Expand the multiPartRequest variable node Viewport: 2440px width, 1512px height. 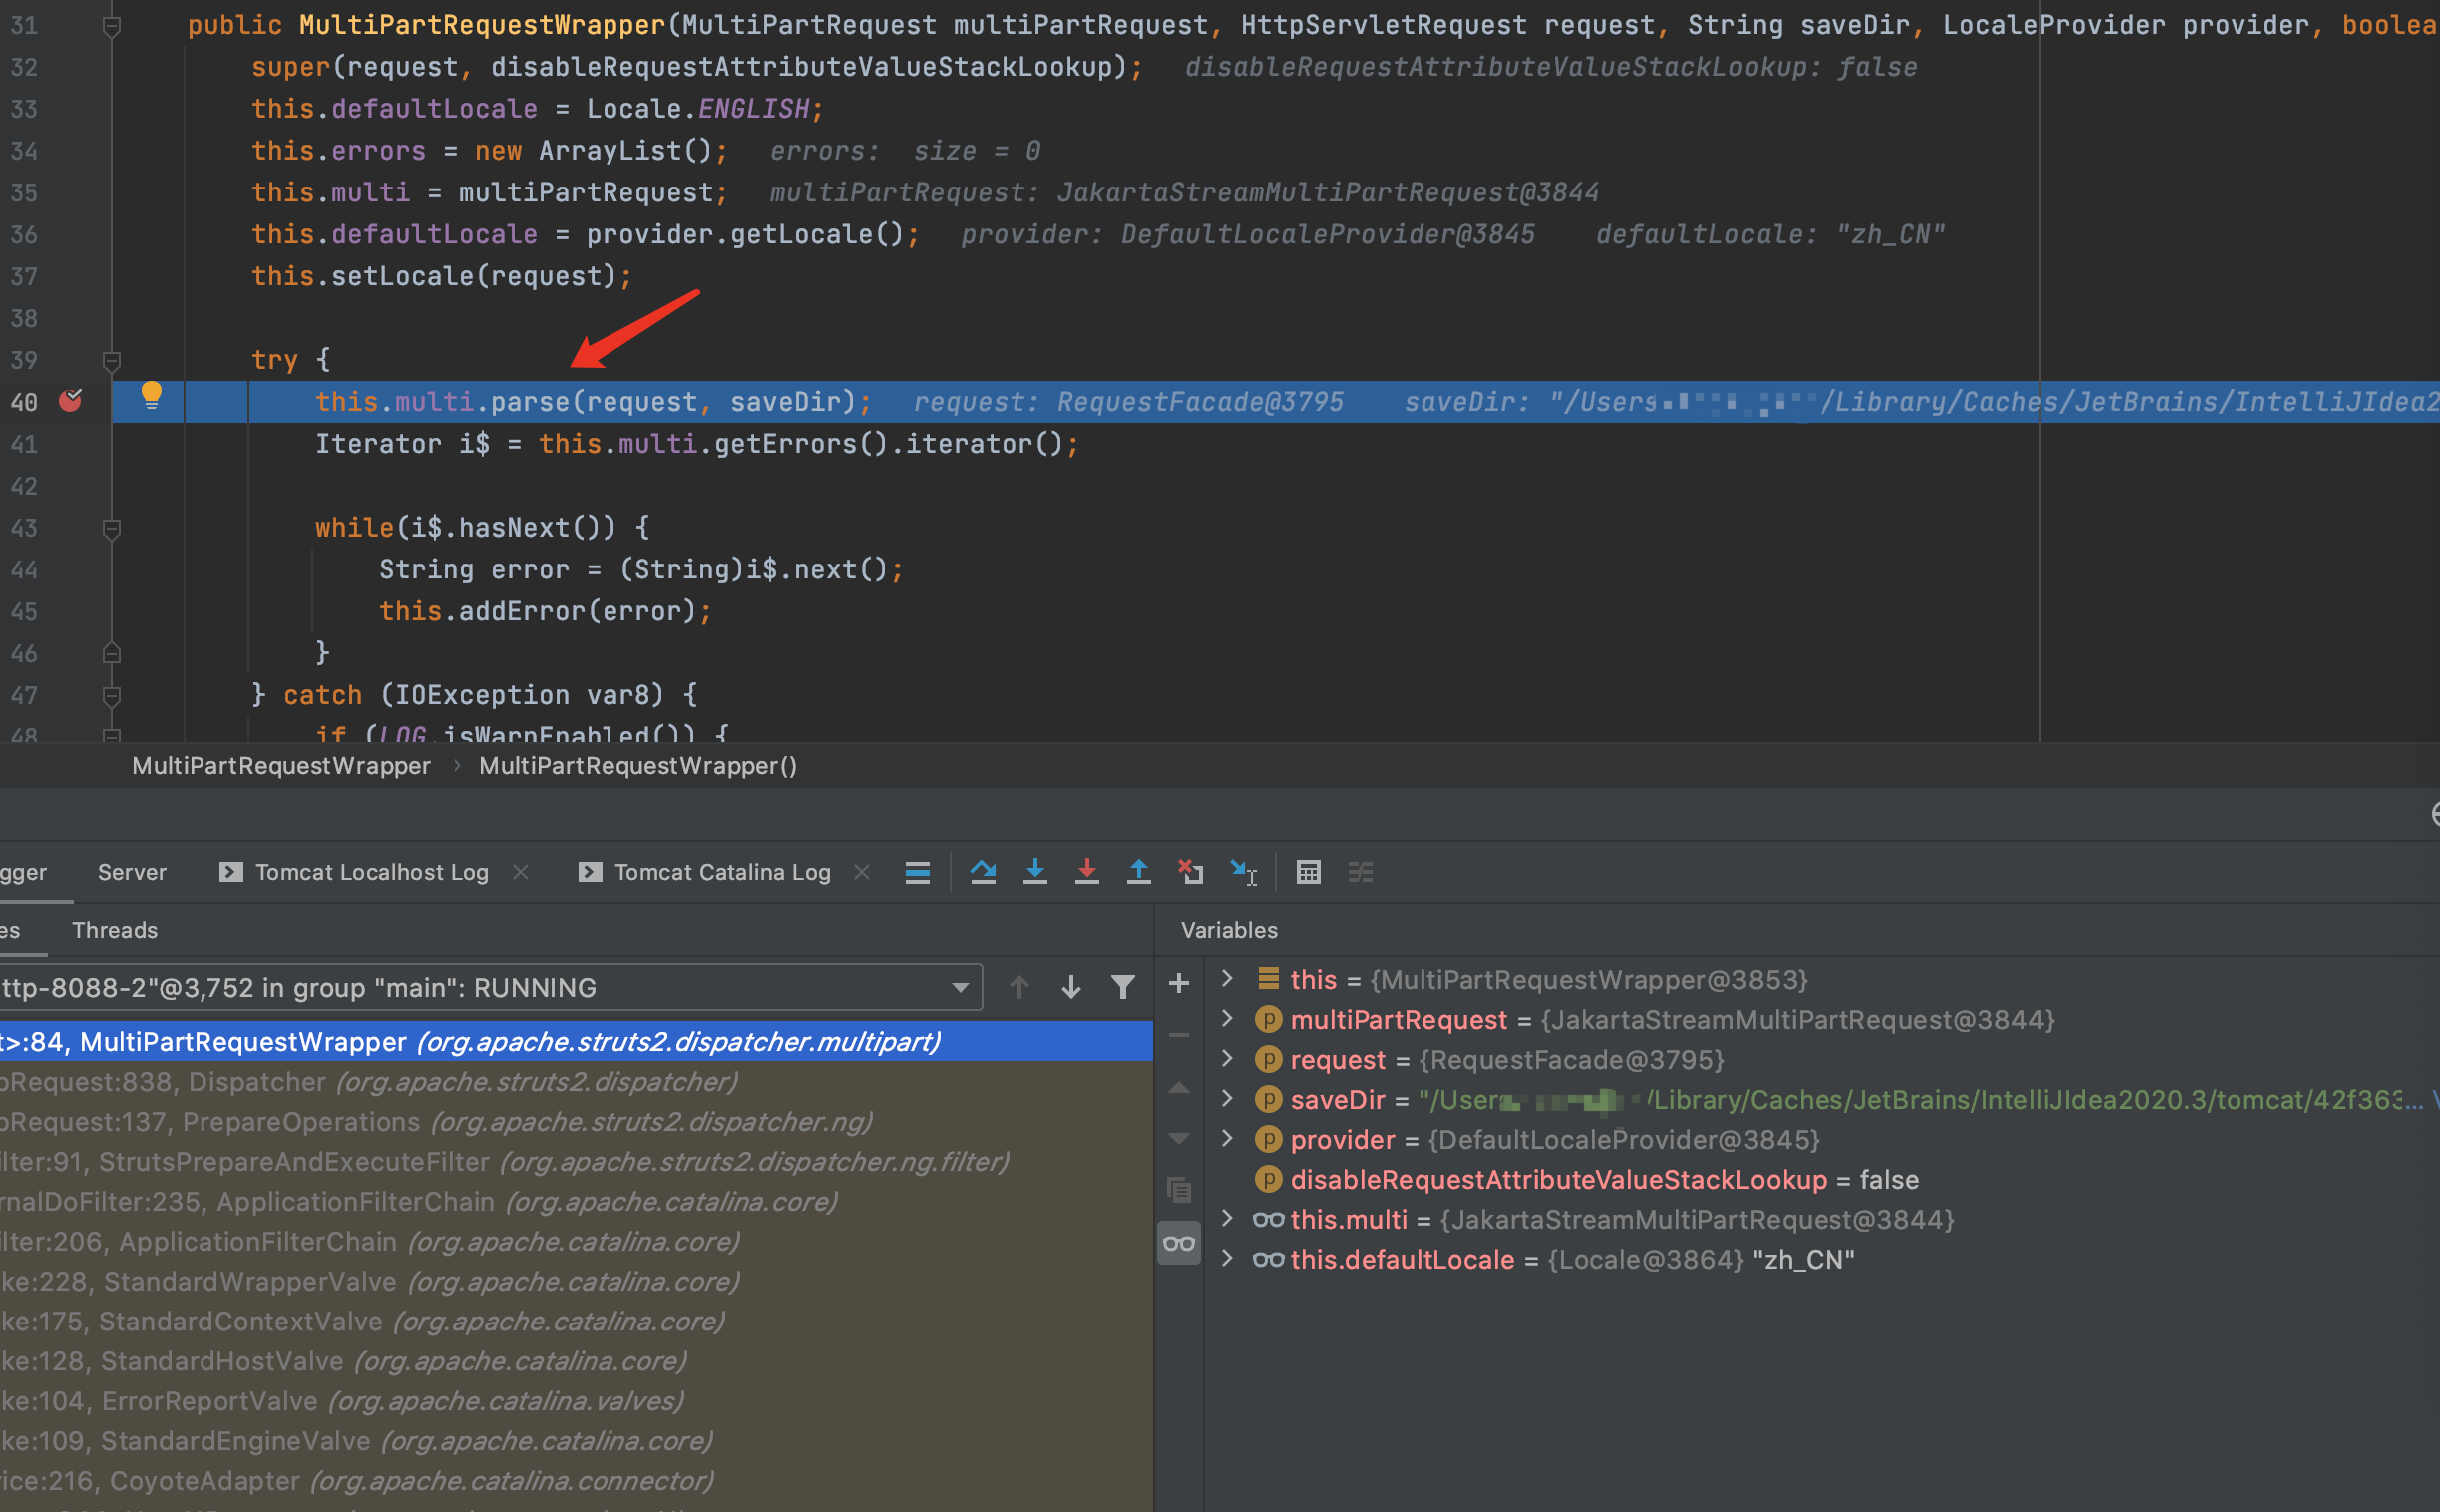click(1227, 1019)
